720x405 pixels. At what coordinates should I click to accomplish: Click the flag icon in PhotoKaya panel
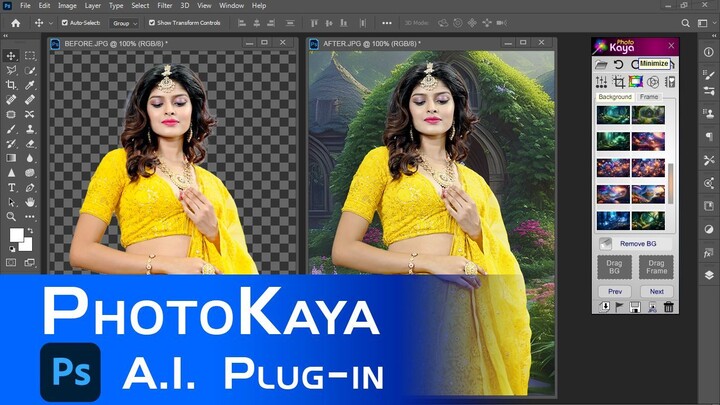coord(619,307)
